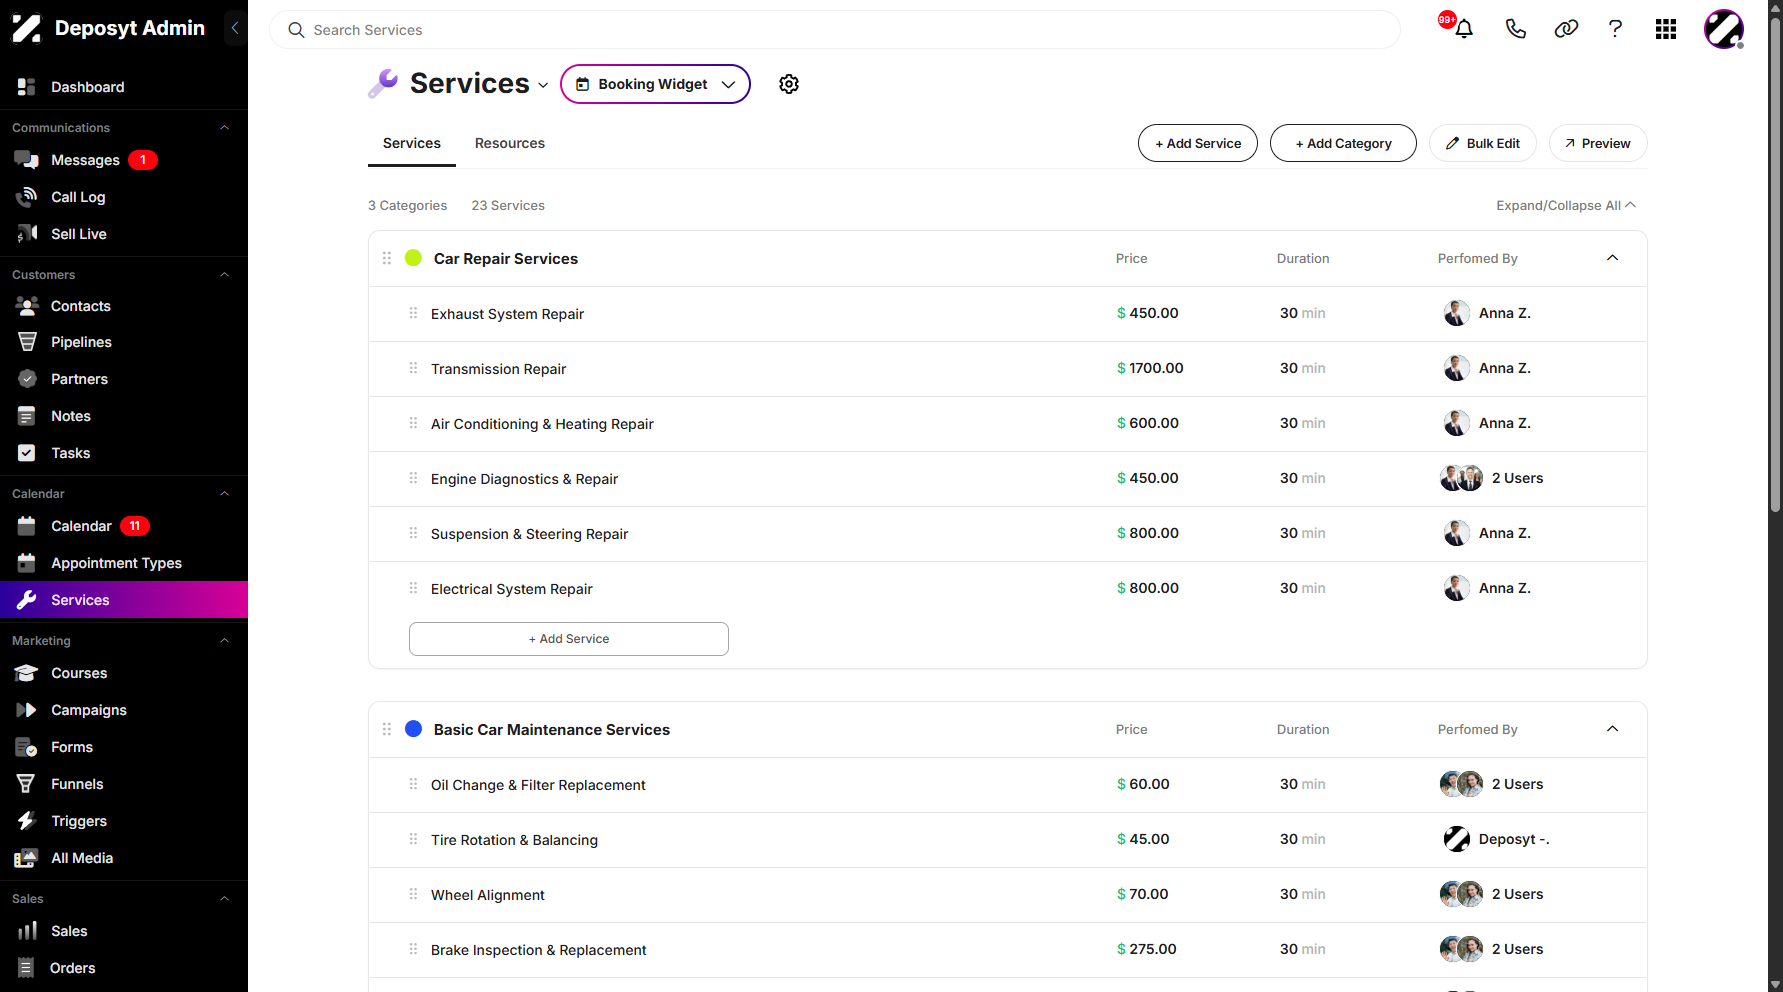
Task: Click the drag handle for Exhaust System Repair
Action: click(413, 313)
